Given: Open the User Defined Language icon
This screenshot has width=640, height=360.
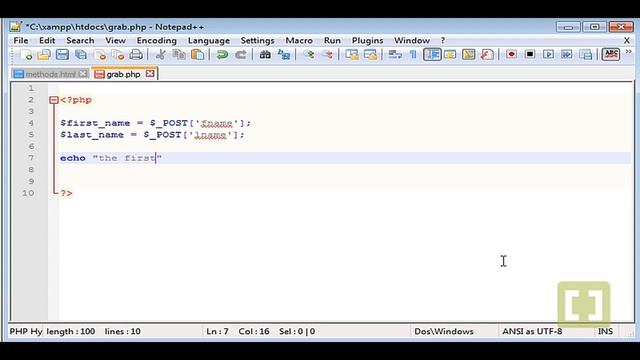Looking at the screenshot, I should (450, 55).
